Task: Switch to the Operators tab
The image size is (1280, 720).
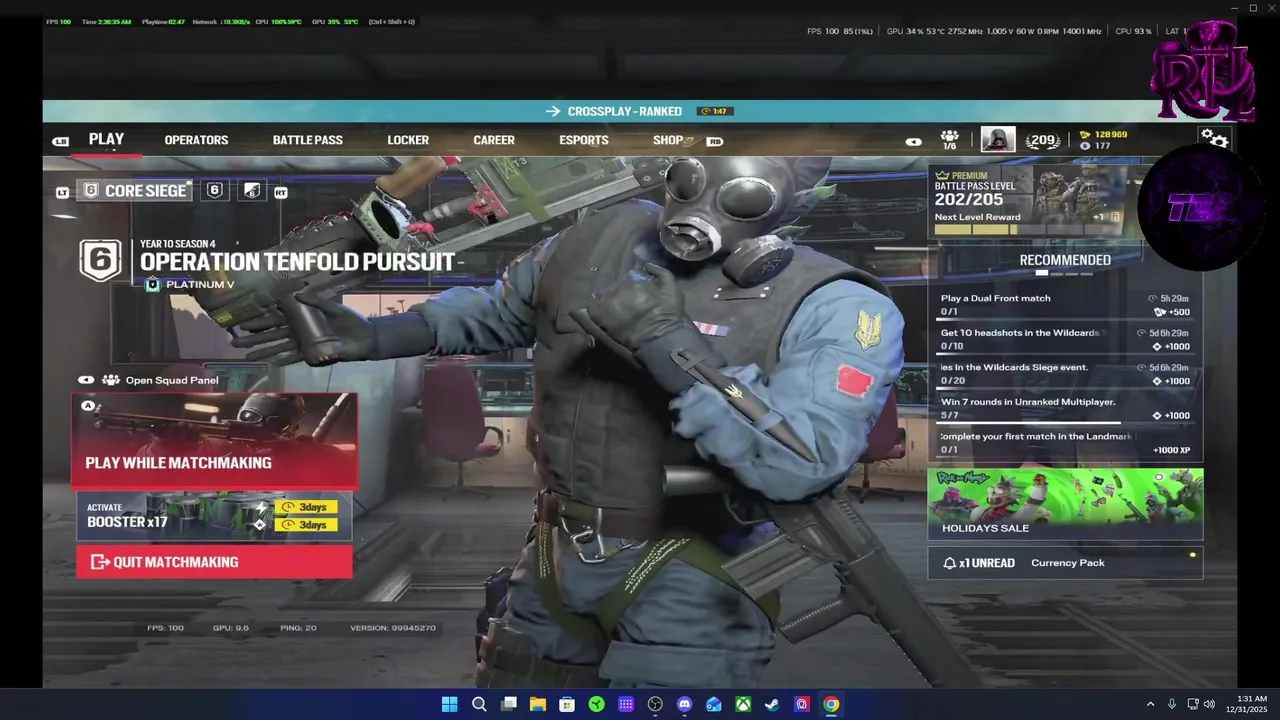Action: (196, 140)
